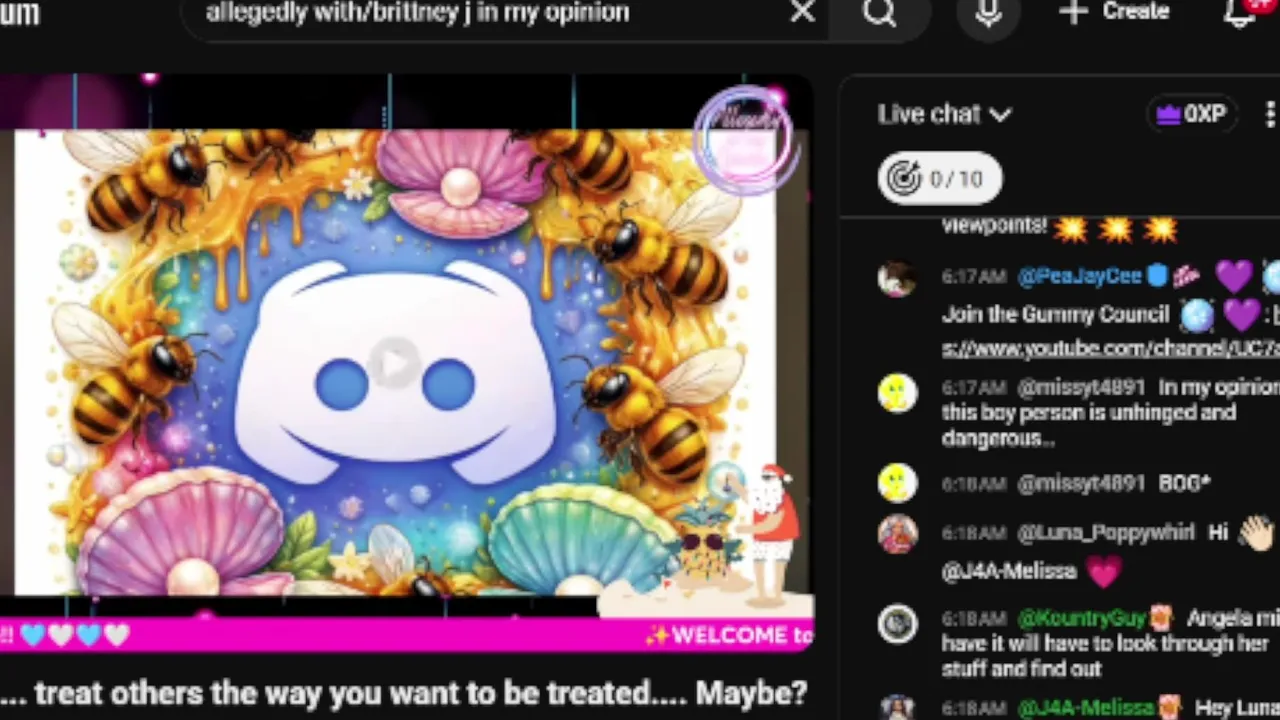Click the play button on the video
Viewport: 1280px width, 720px height.
395,362
